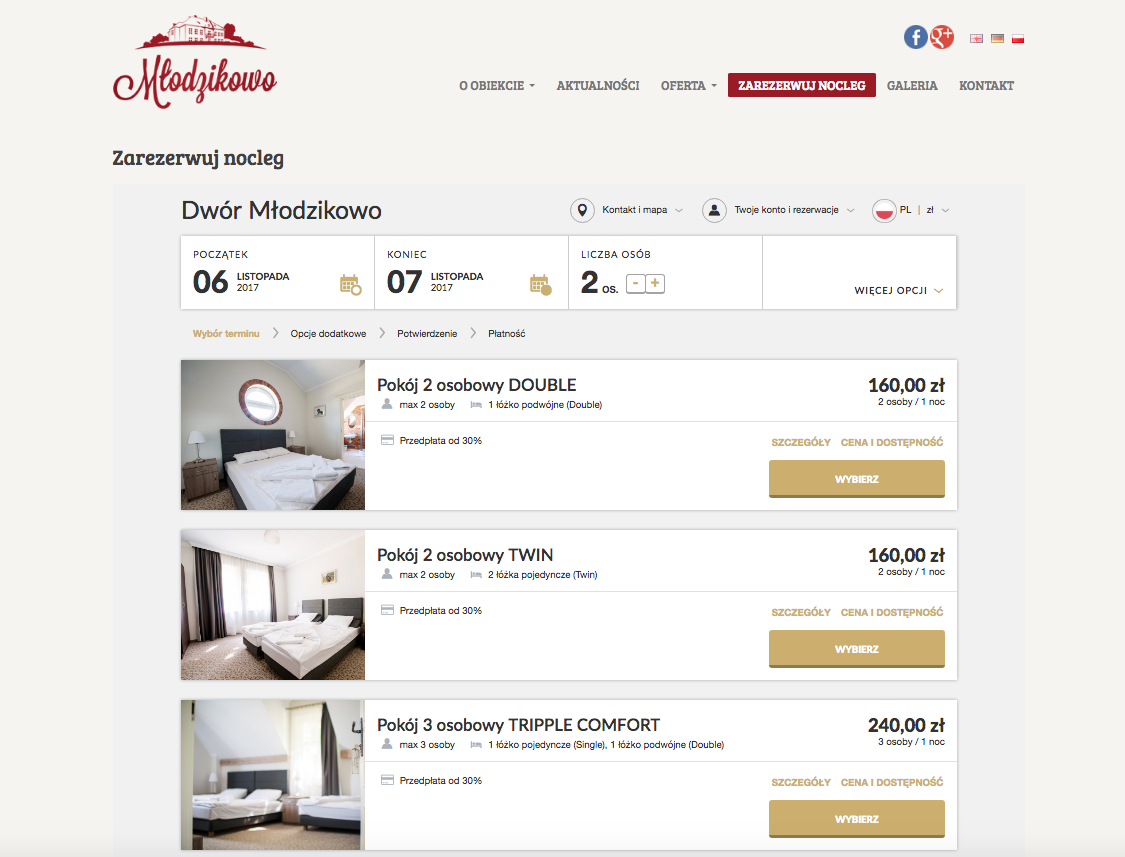Go to the Galeria menu item

pyautogui.click(x=912, y=85)
